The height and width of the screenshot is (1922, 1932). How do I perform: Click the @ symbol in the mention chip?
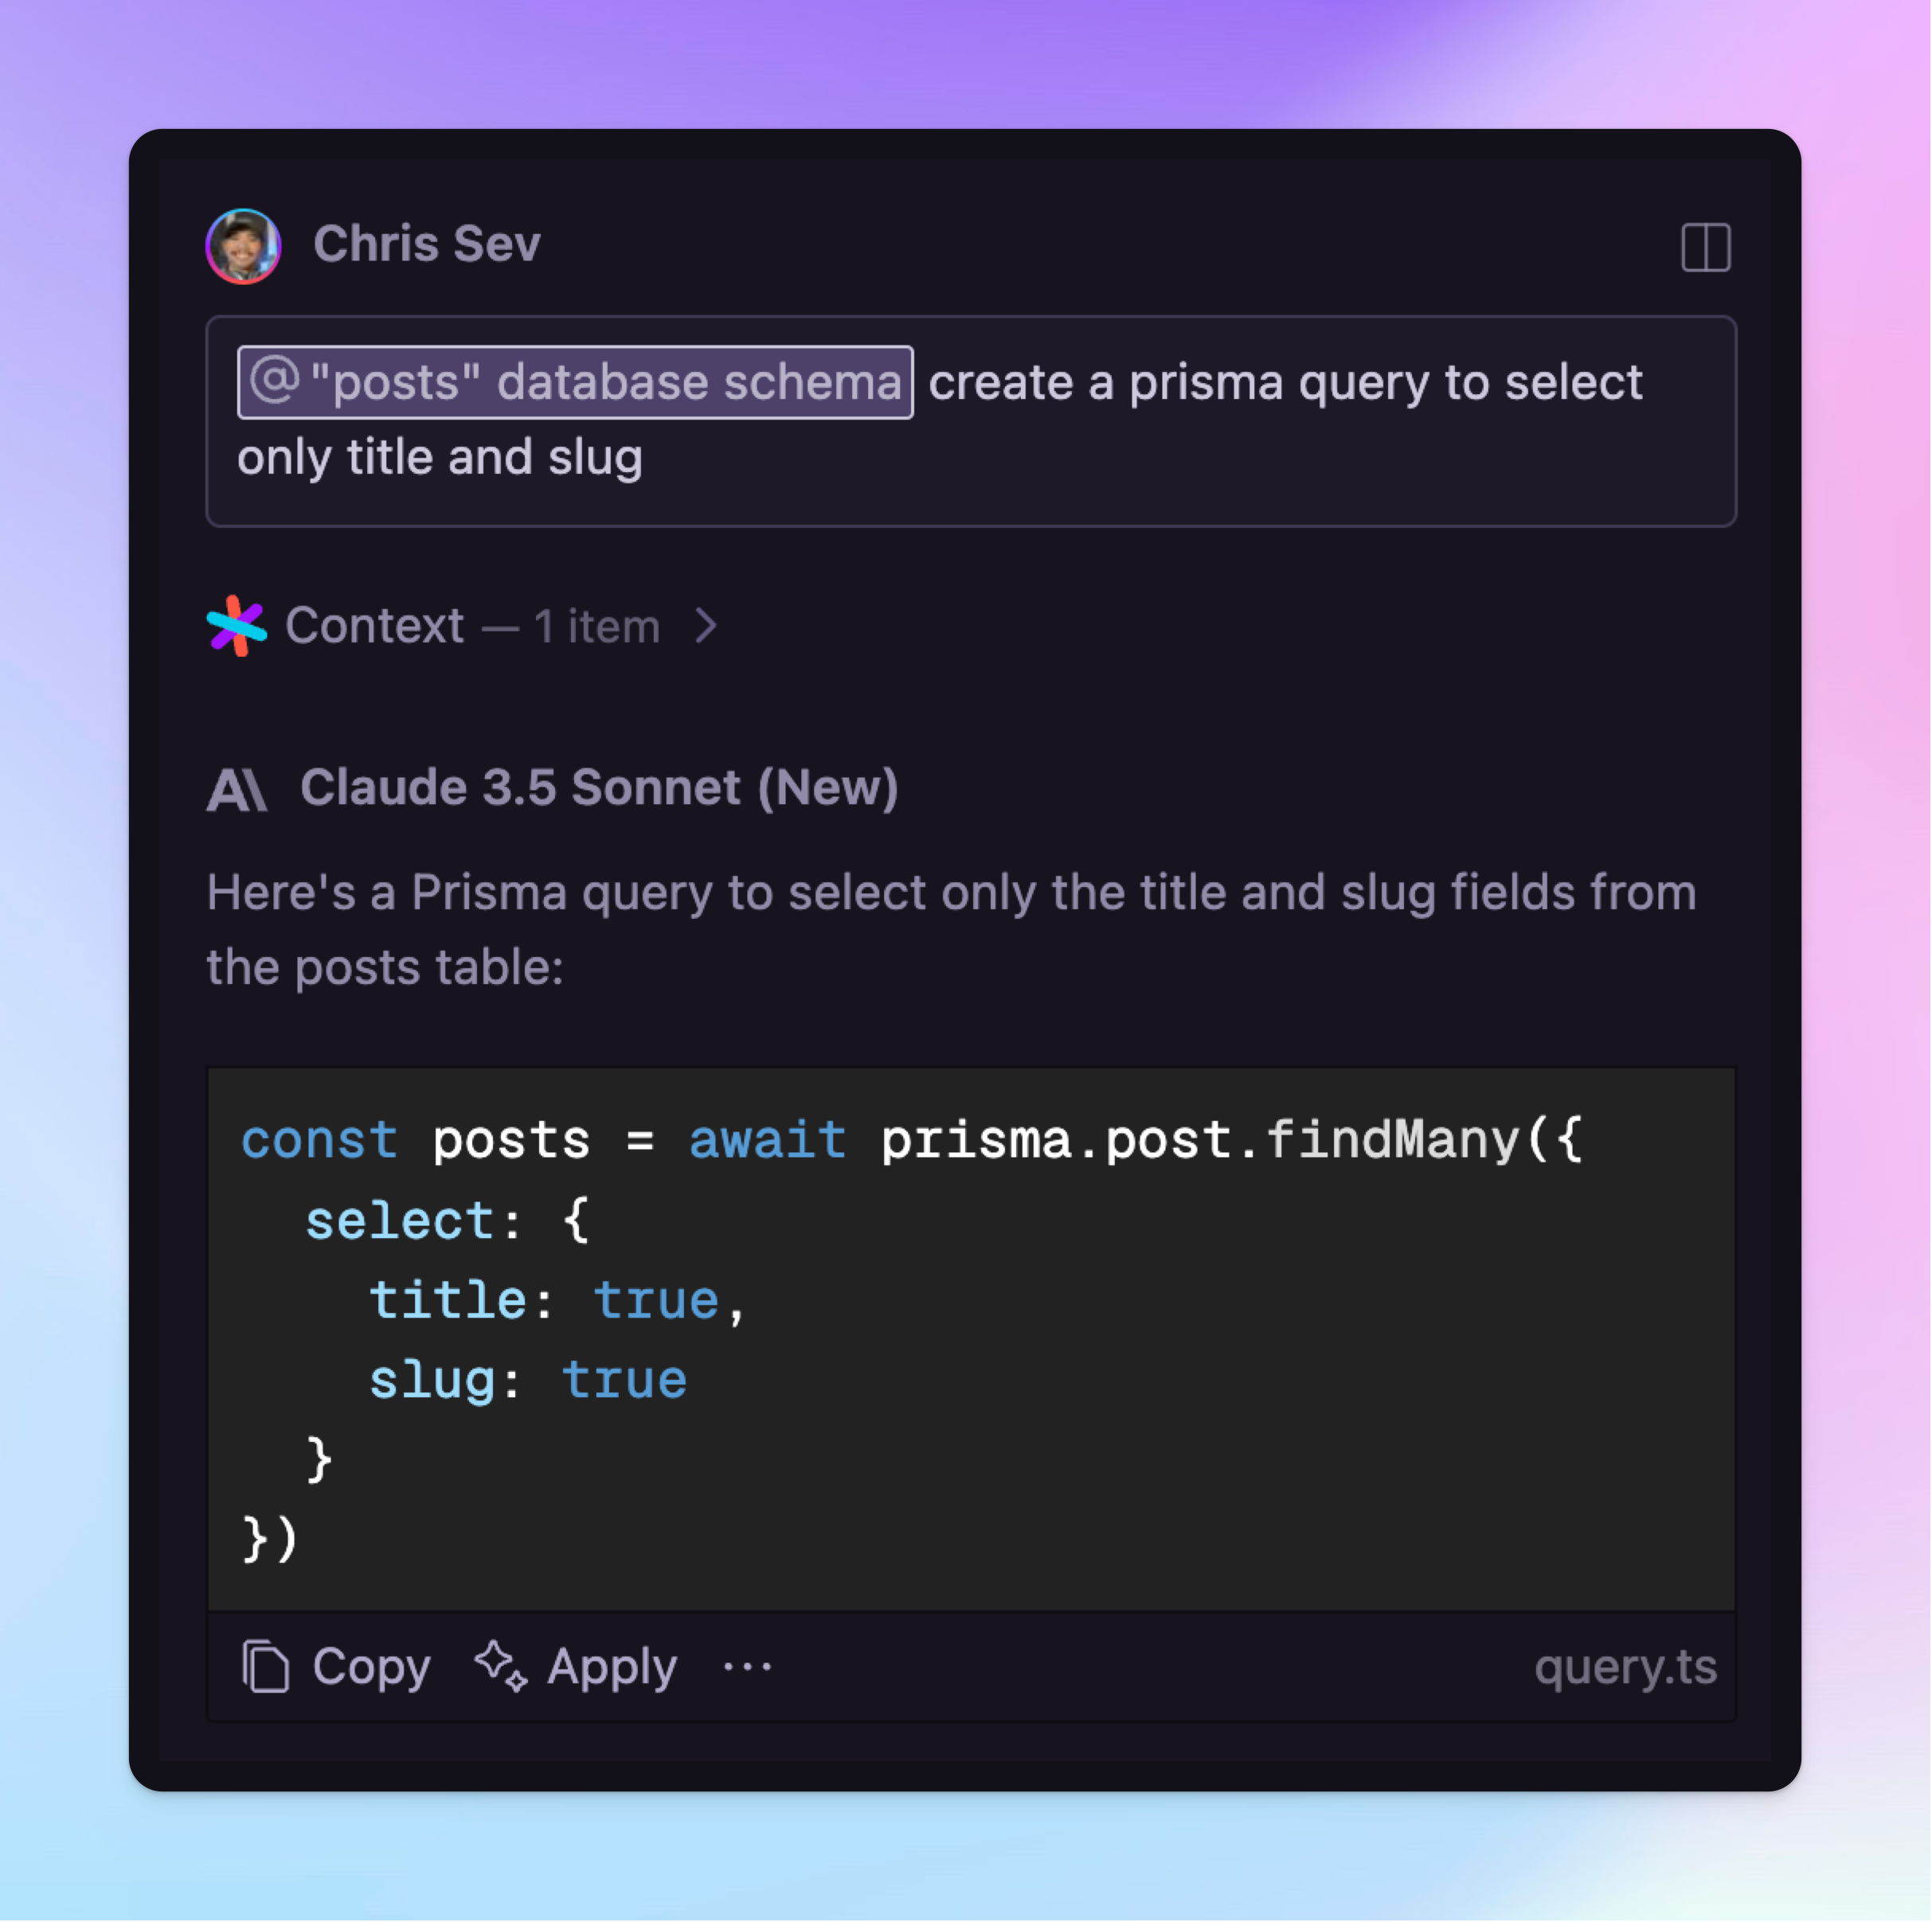[x=273, y=381]
